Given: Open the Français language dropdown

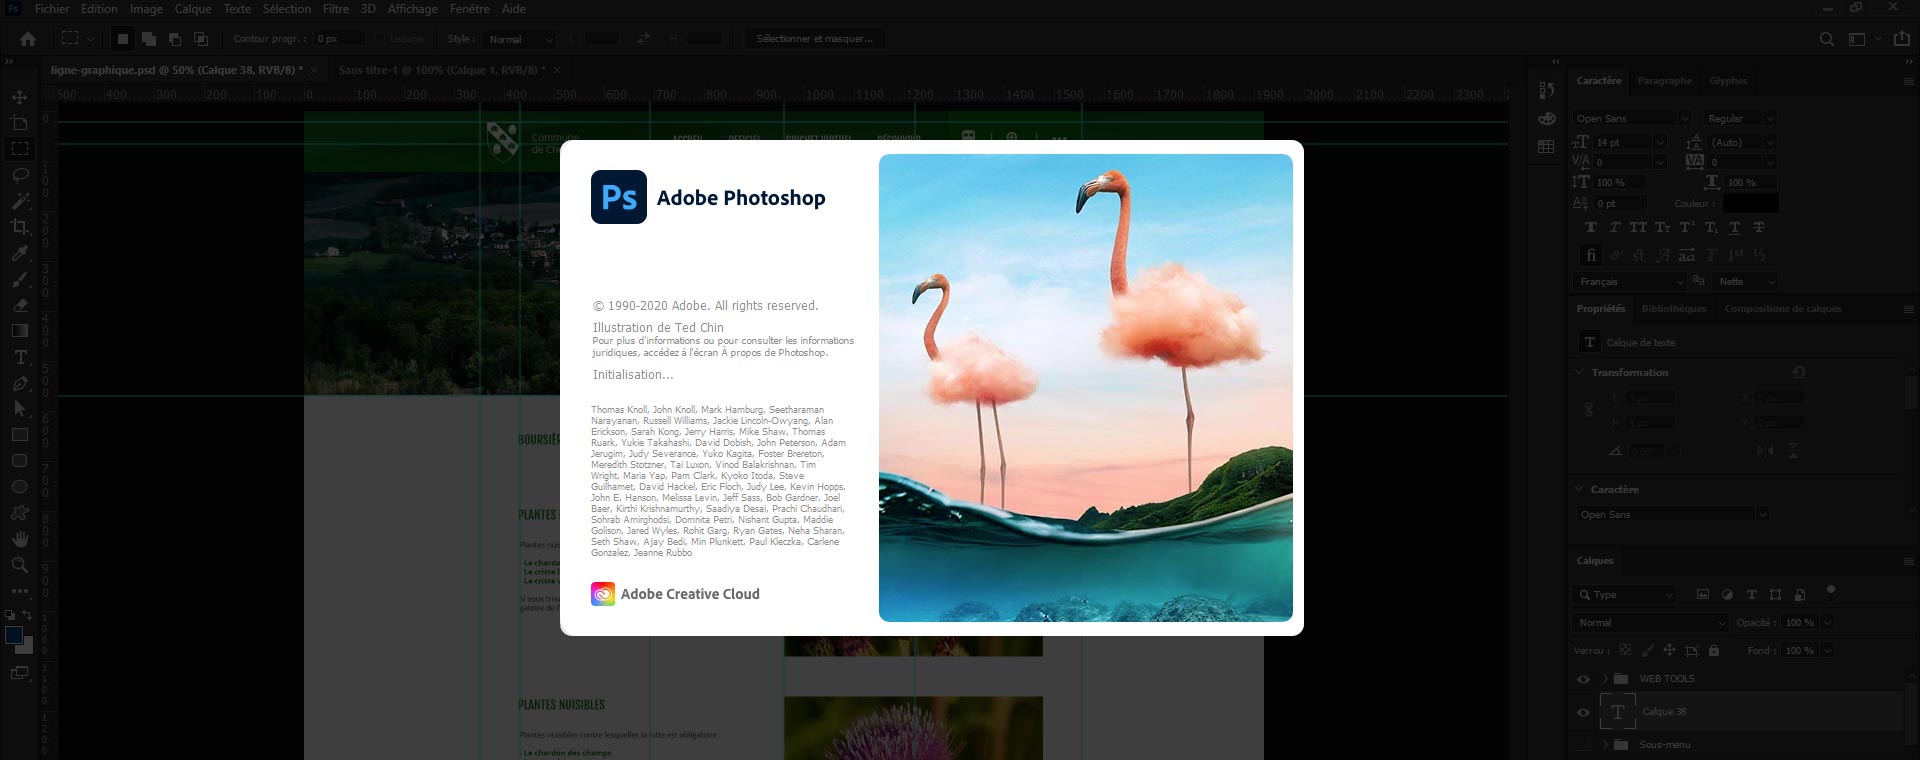Looking at the screenshot, I should [1631, 282].
